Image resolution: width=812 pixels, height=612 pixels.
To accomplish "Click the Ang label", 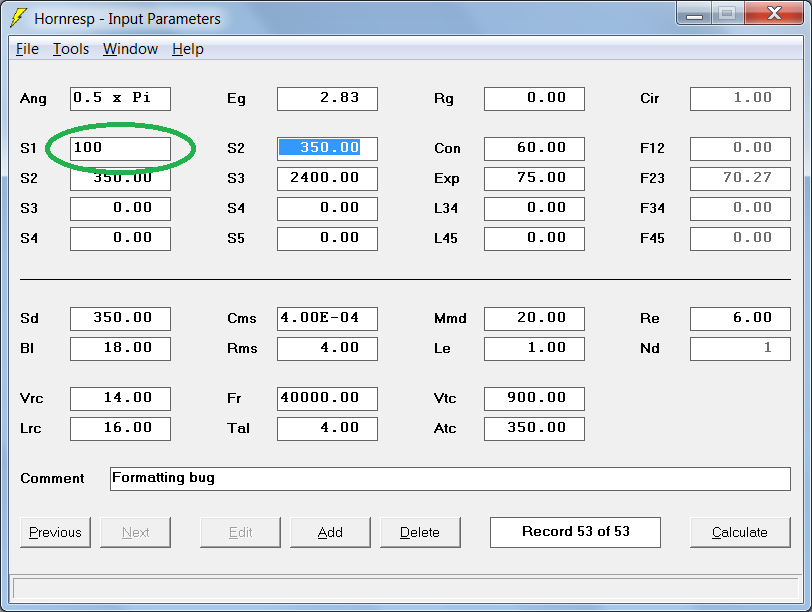I will [33, 99].
